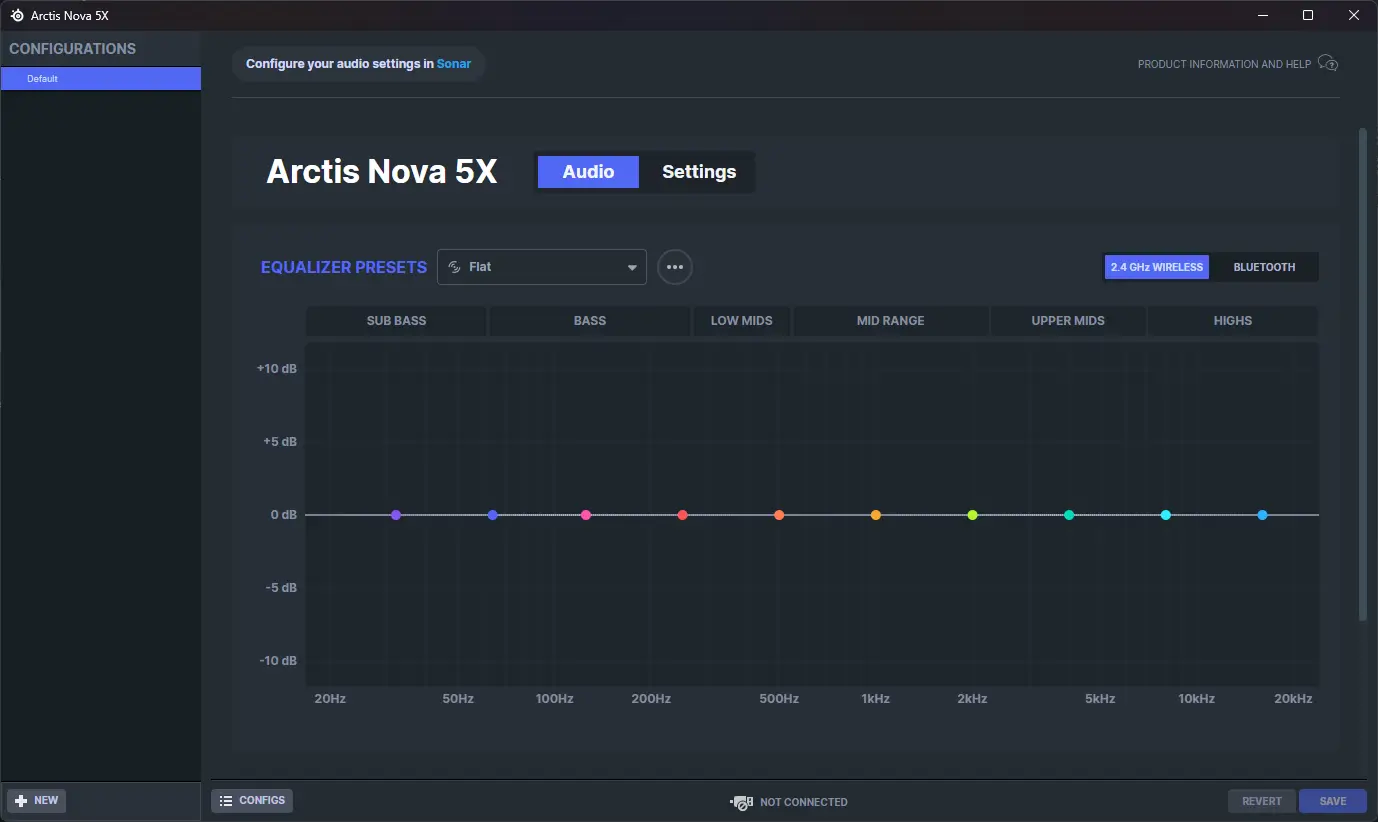Click the 50Hz frequency label

click(458, 699)
